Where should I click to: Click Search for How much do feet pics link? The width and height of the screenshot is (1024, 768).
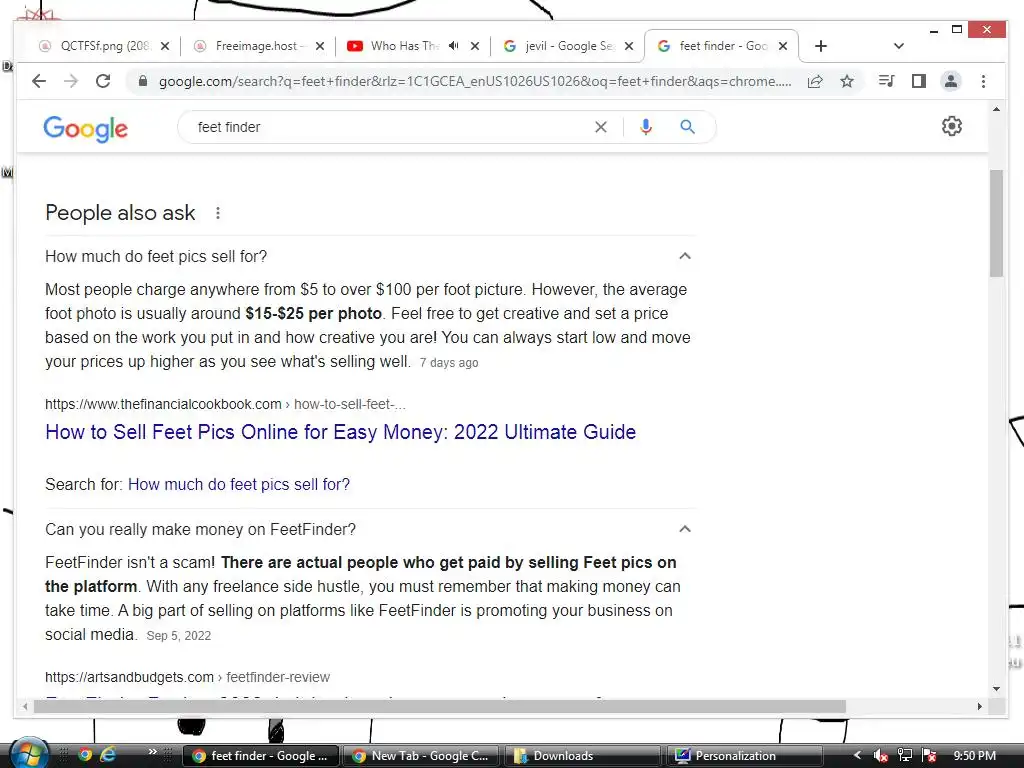click(x=239, y=485)
